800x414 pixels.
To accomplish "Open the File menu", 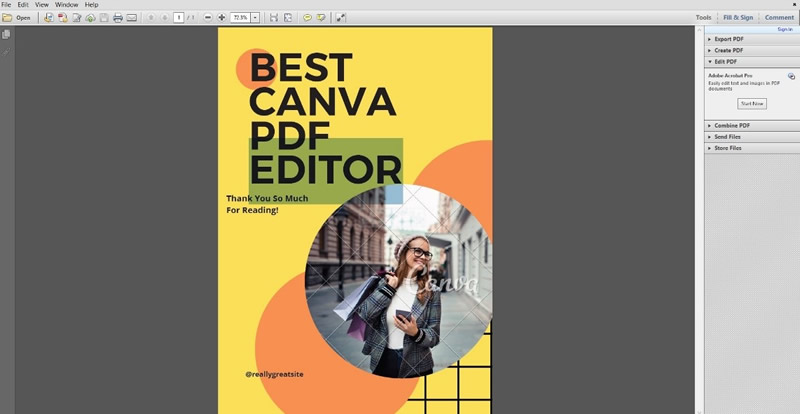I will pyautogui.click(x=6, y=5).
